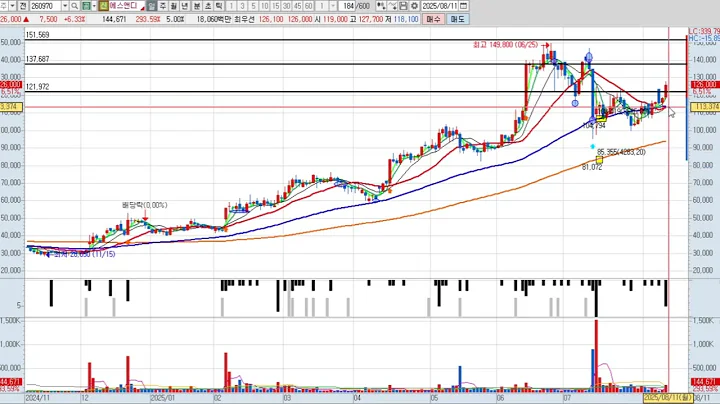The height and width of the screenshot is (404, 720).
Task: Click the 137,687 horizontal line label
Action: (x=38, y=59)
